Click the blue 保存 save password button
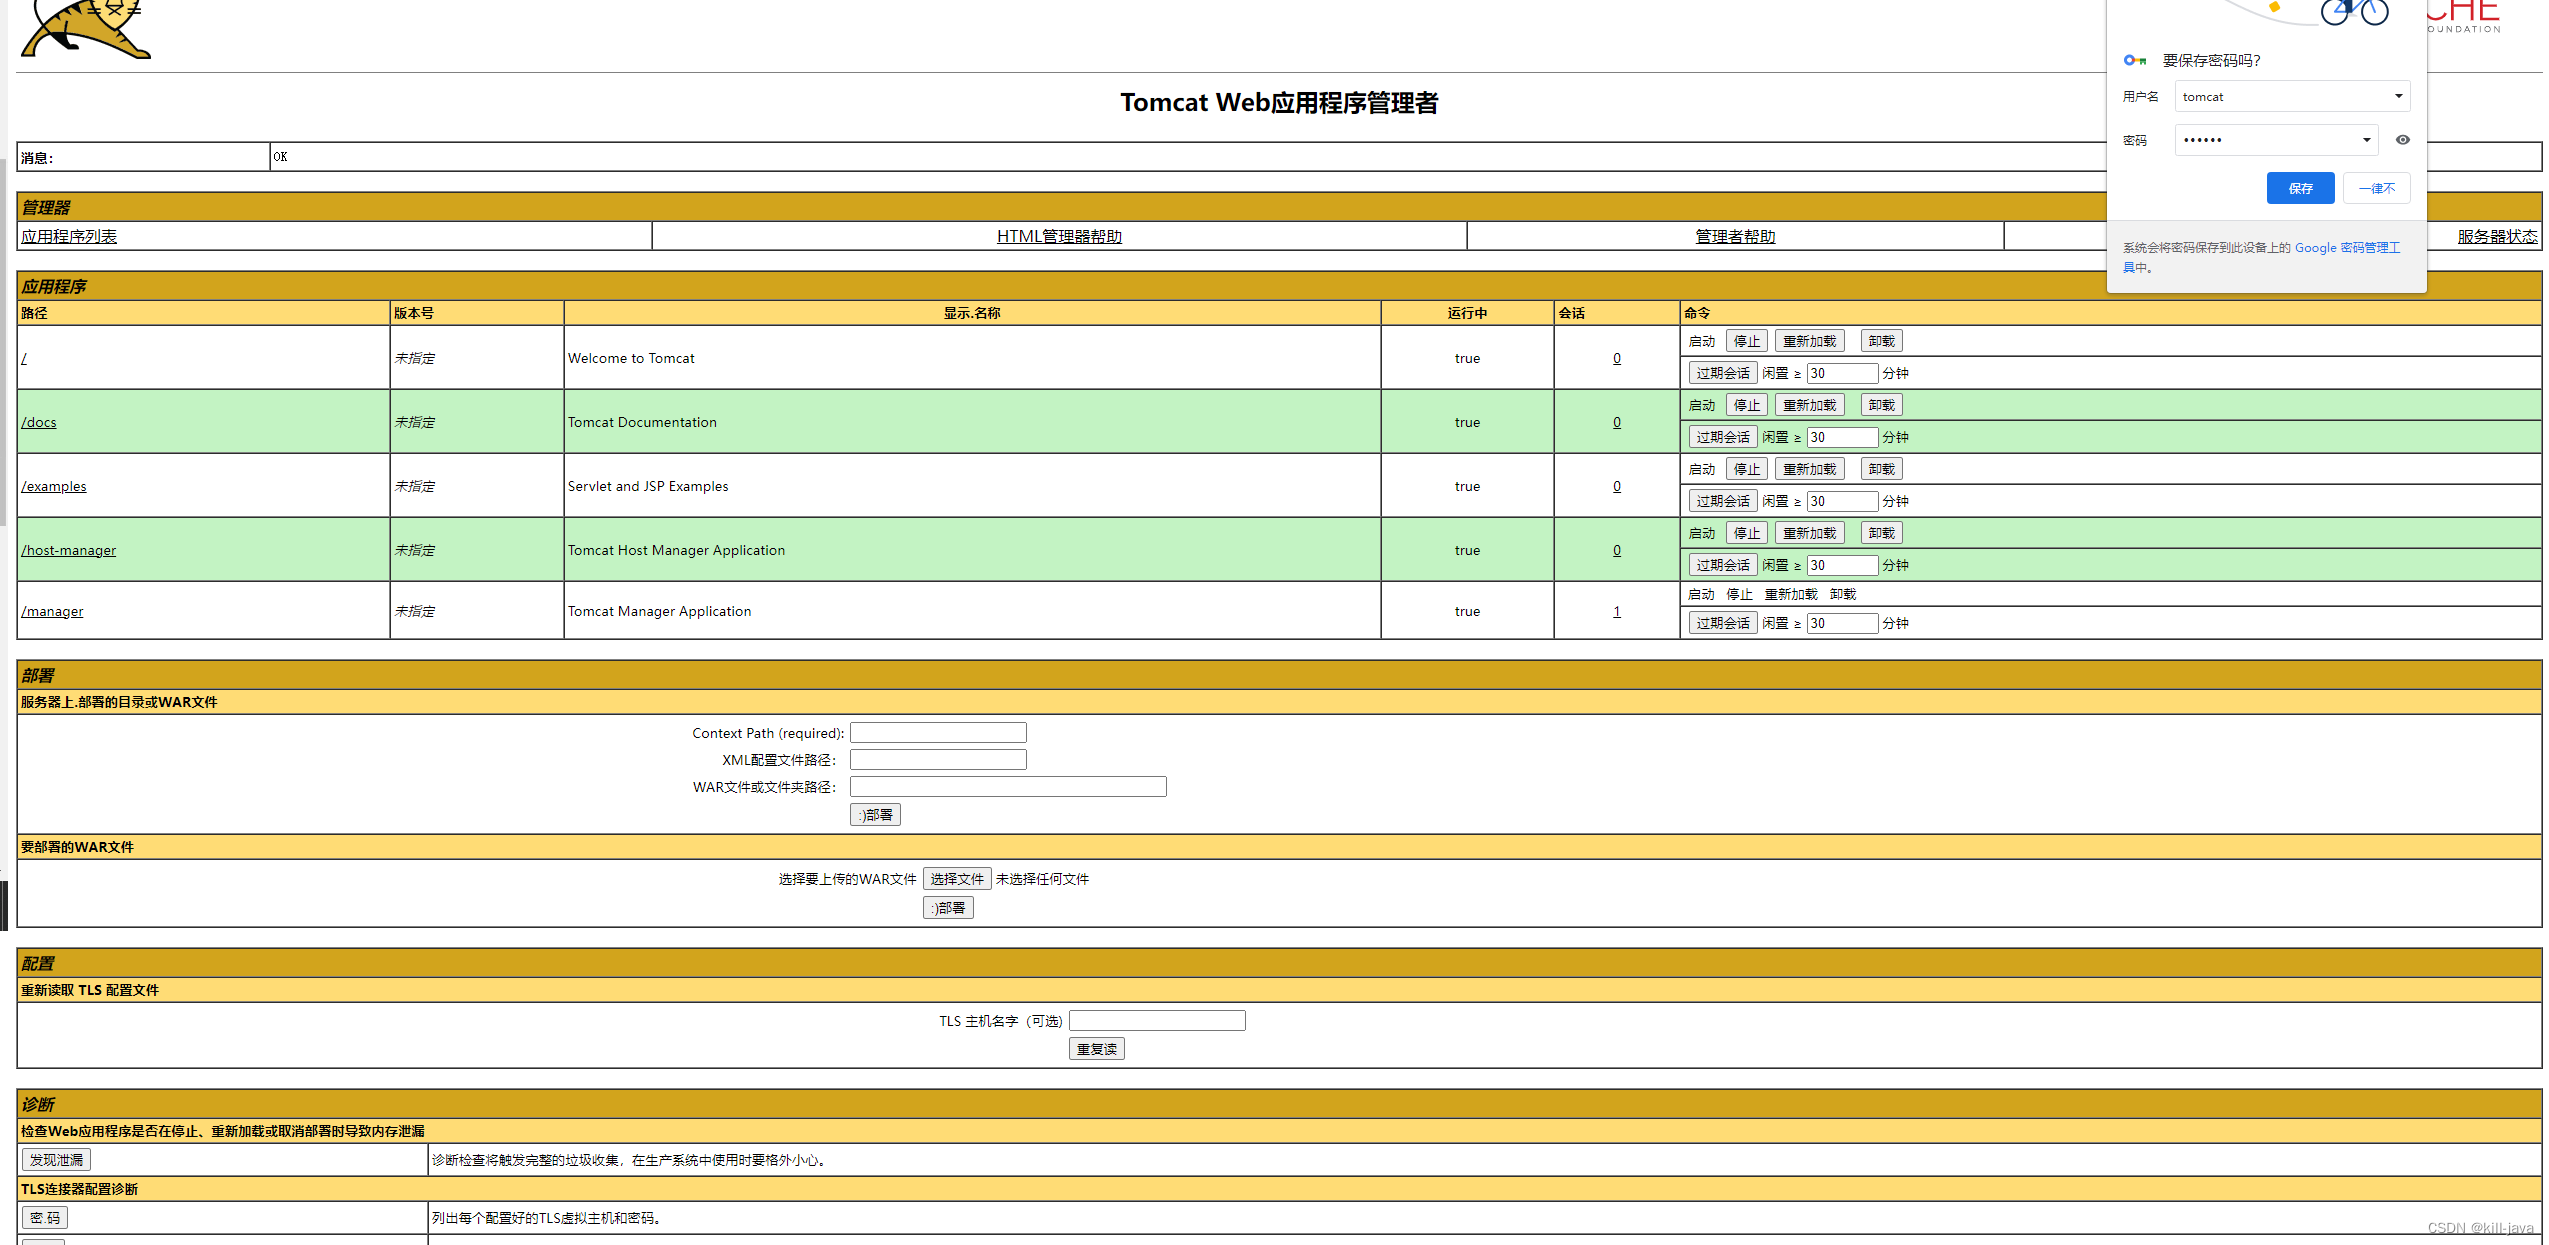This screenshot has height=1245, width=2549. pos(2300,188)
